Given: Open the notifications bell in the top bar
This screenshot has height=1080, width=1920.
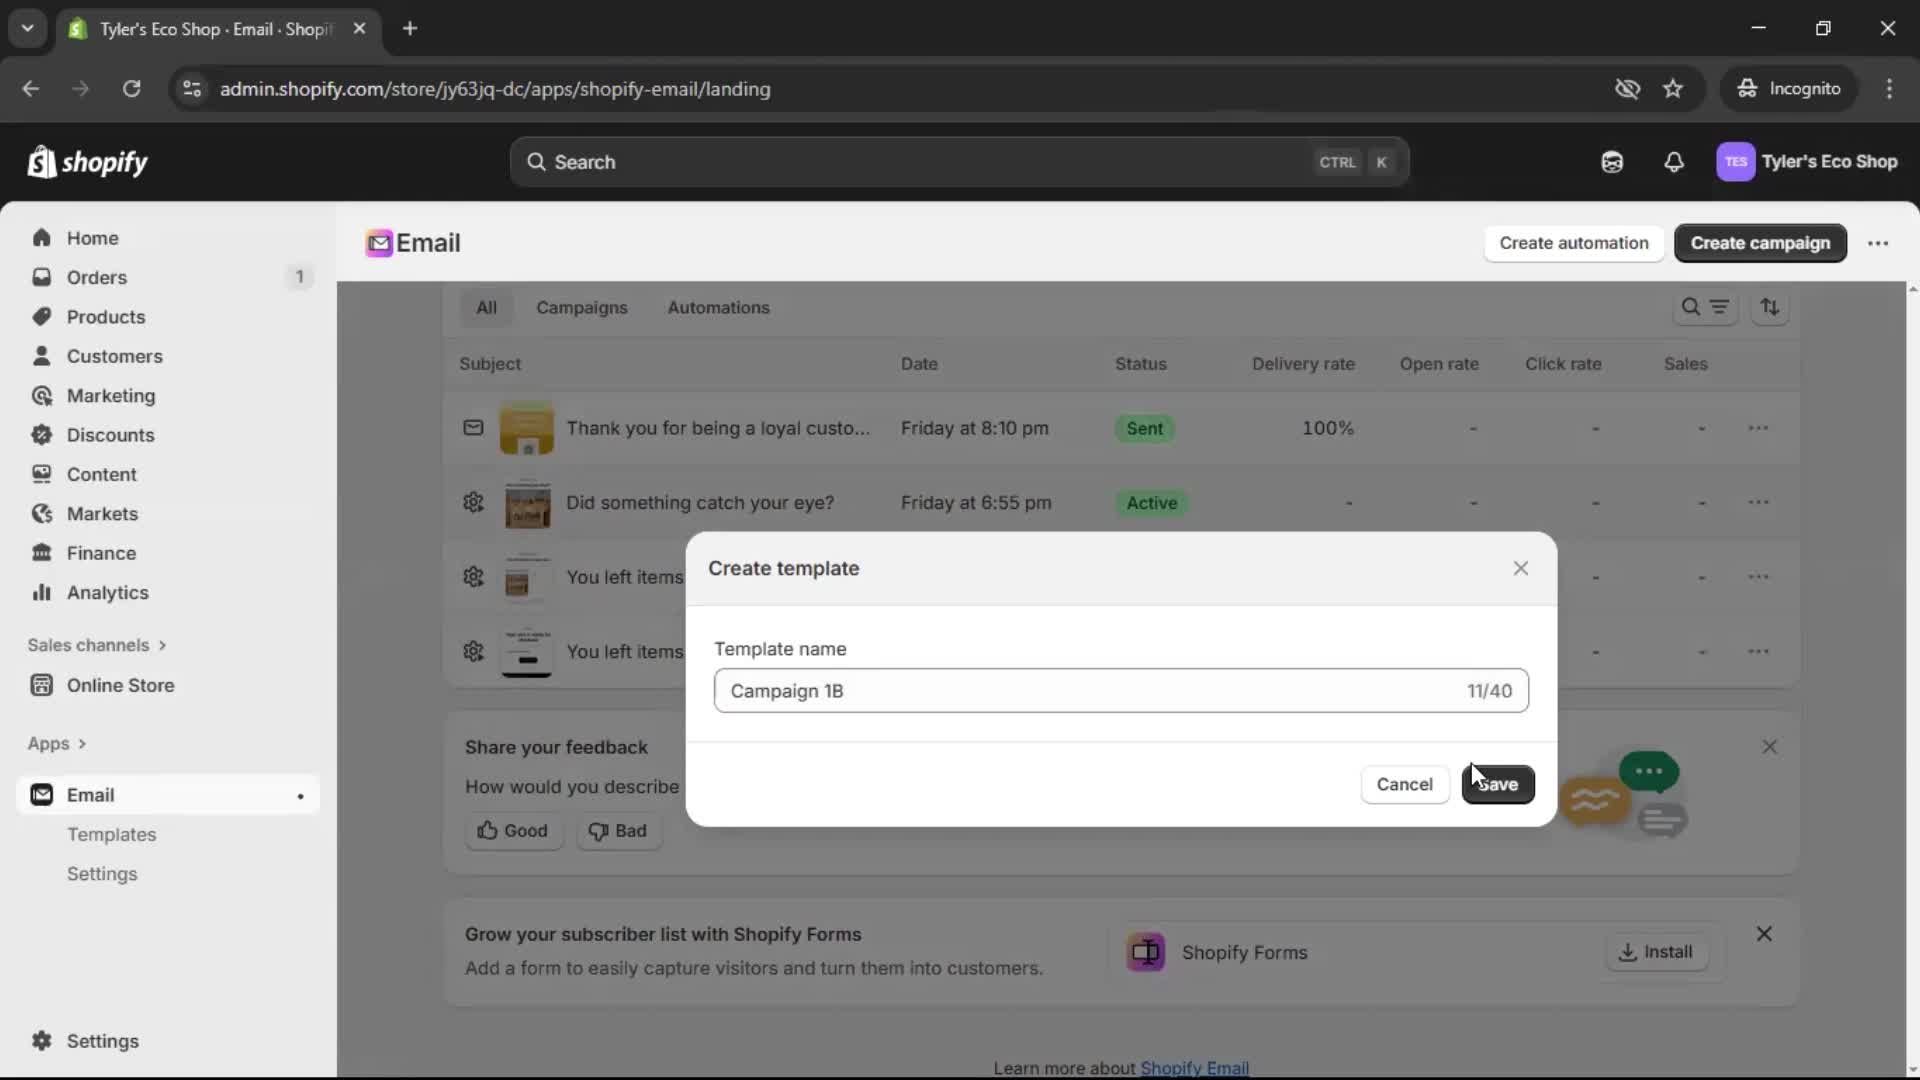Looking at the screenshot, I should click(1675, 162).
